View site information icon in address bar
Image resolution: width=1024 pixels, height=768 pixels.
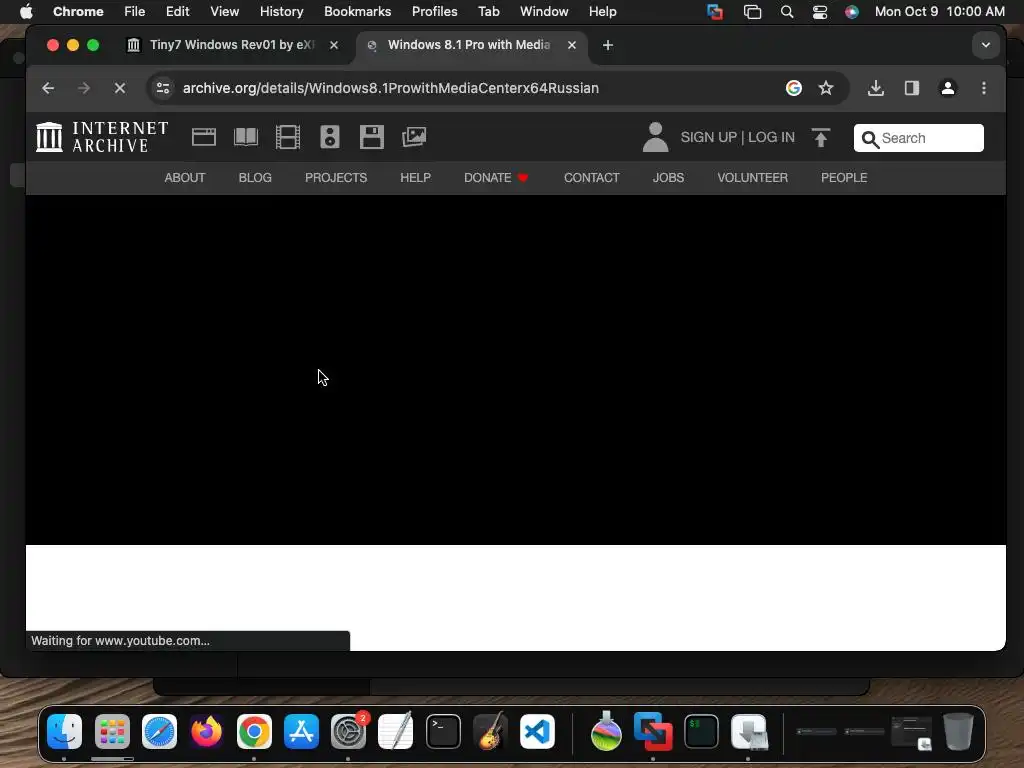[x=163, y=88]
